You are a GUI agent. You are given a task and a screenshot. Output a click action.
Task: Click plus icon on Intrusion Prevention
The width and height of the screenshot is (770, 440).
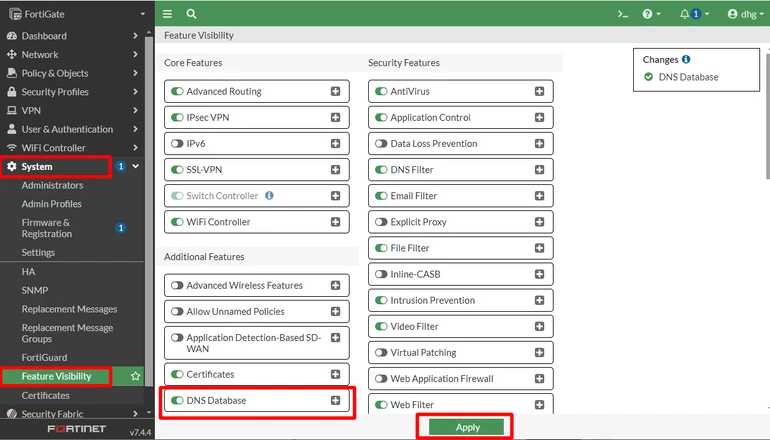pyautogui.click(x=539, y=300)
